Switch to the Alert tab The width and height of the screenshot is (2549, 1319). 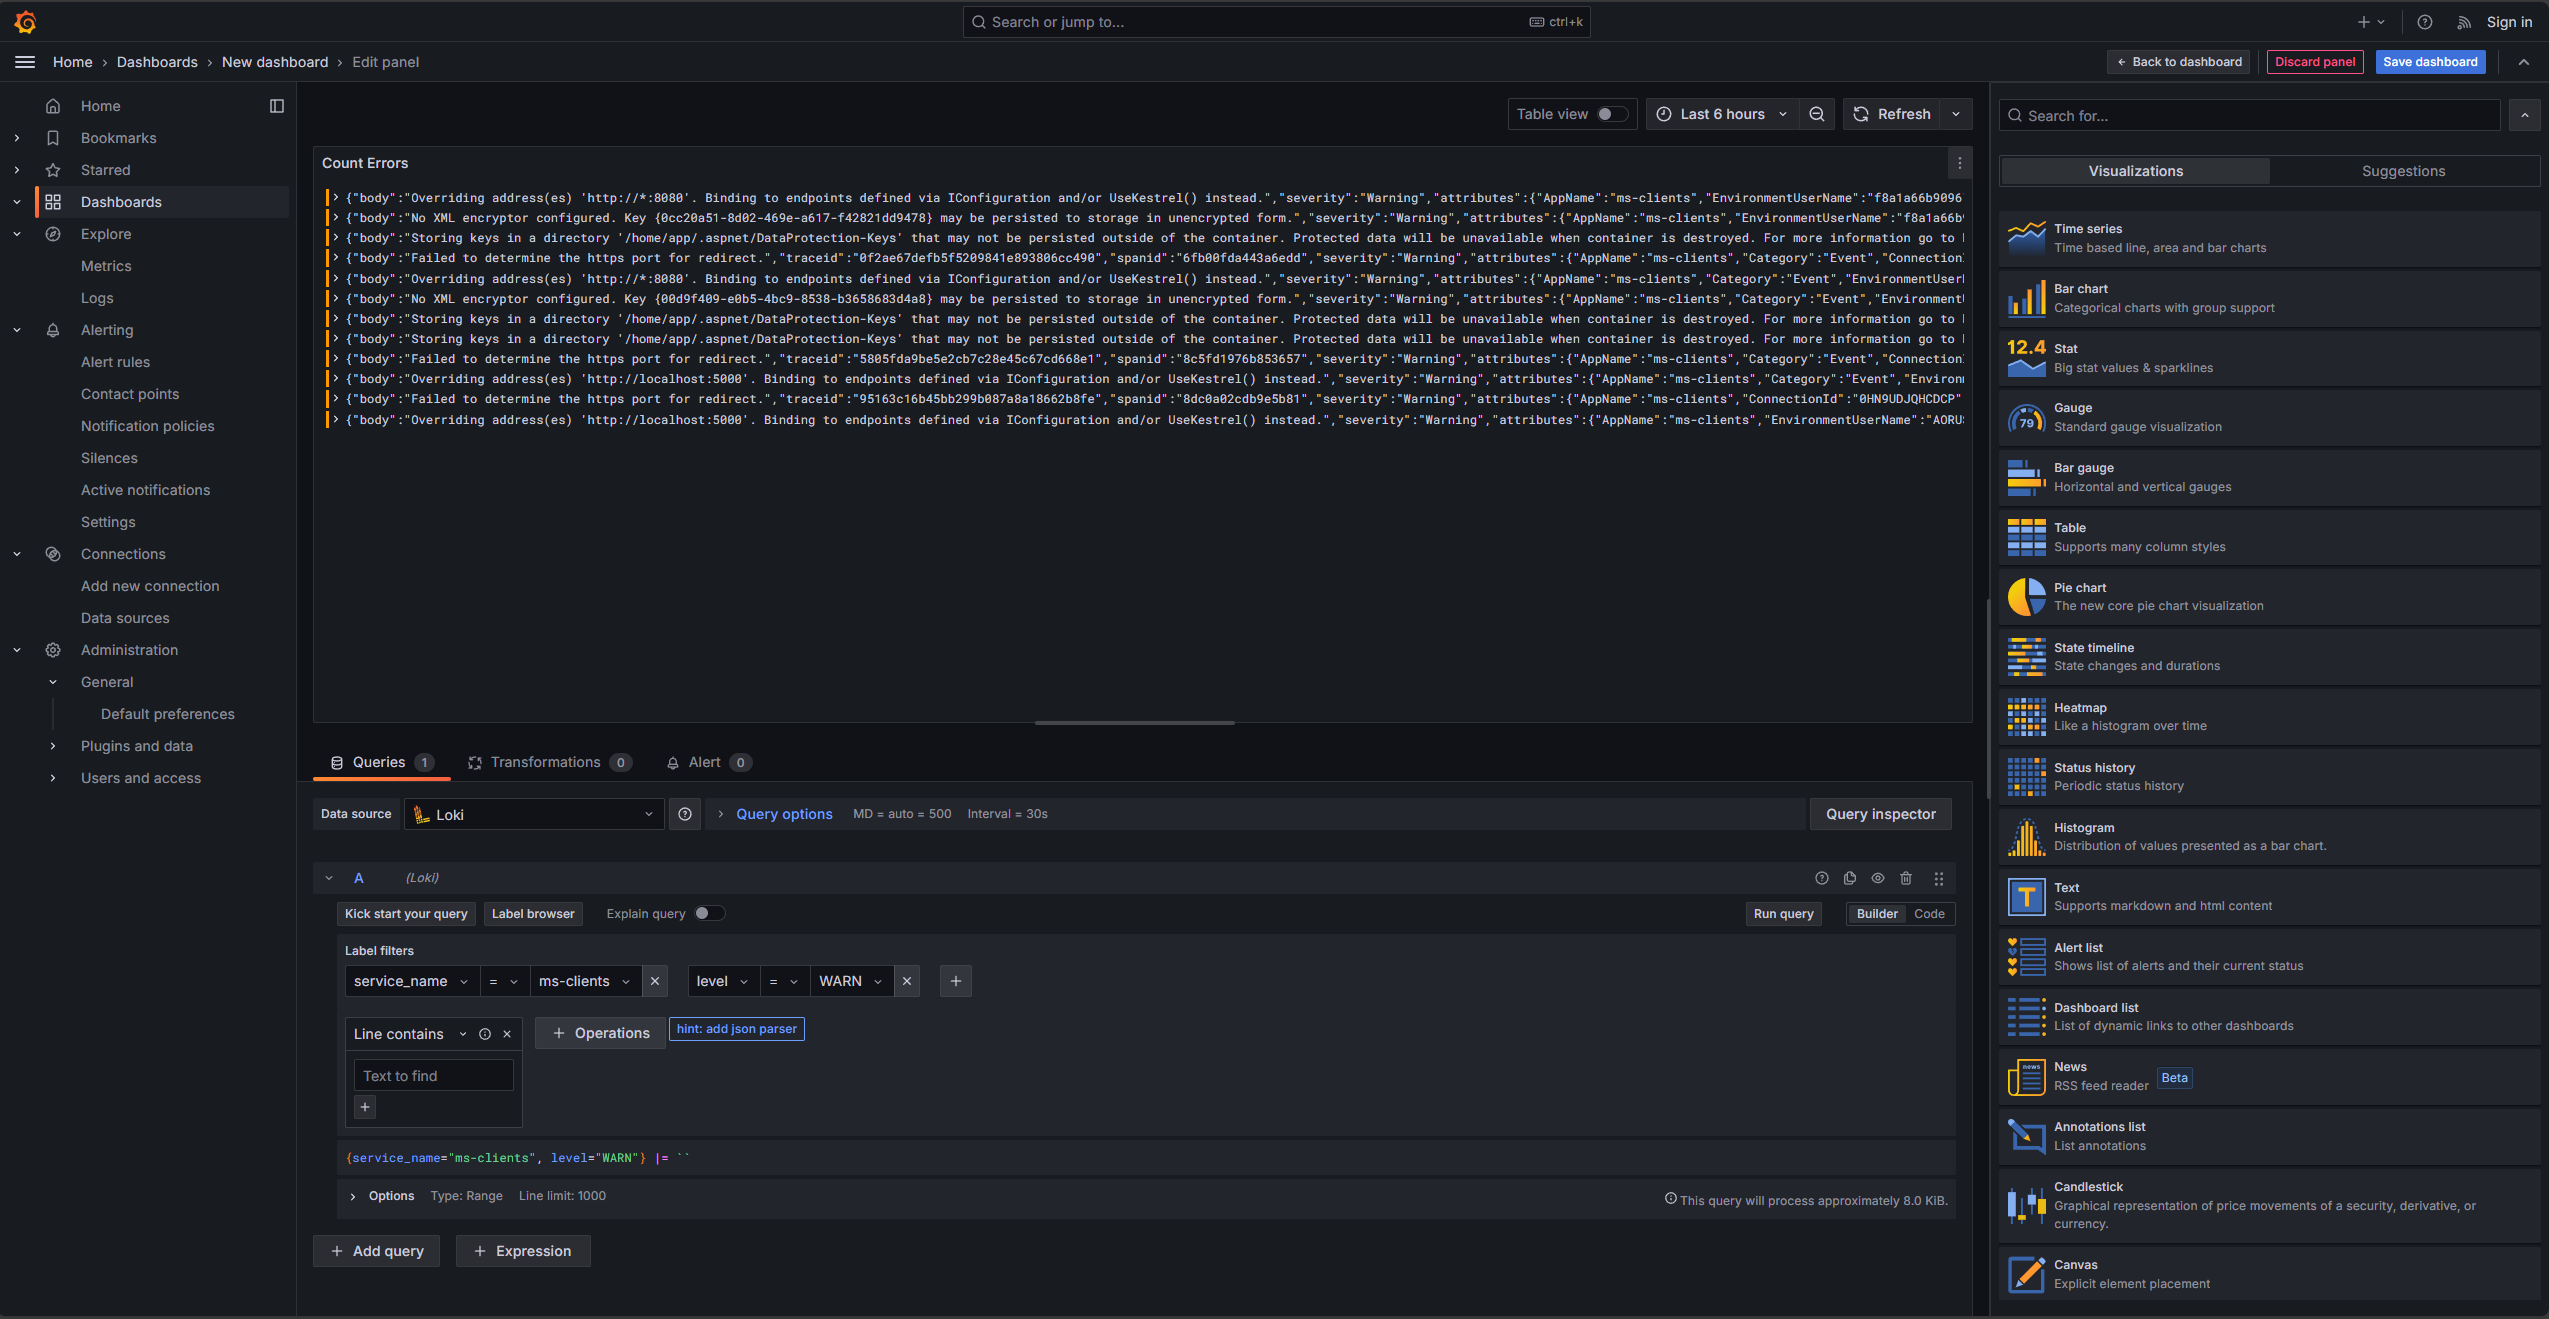click(708, 762)
